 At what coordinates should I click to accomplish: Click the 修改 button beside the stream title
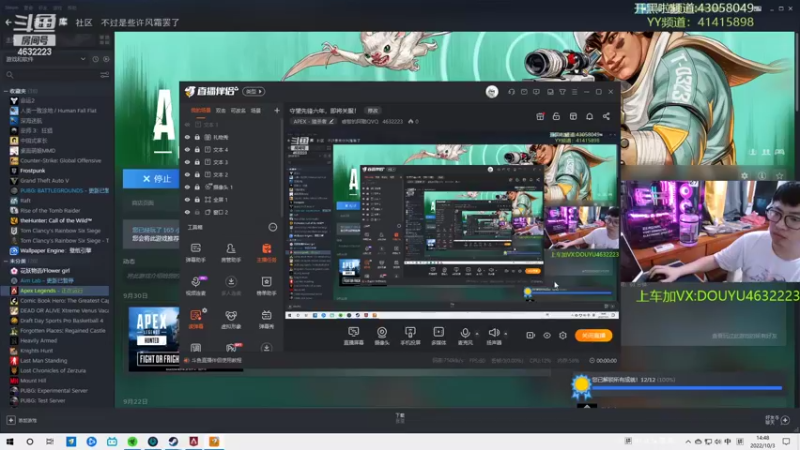click(373, 111)
